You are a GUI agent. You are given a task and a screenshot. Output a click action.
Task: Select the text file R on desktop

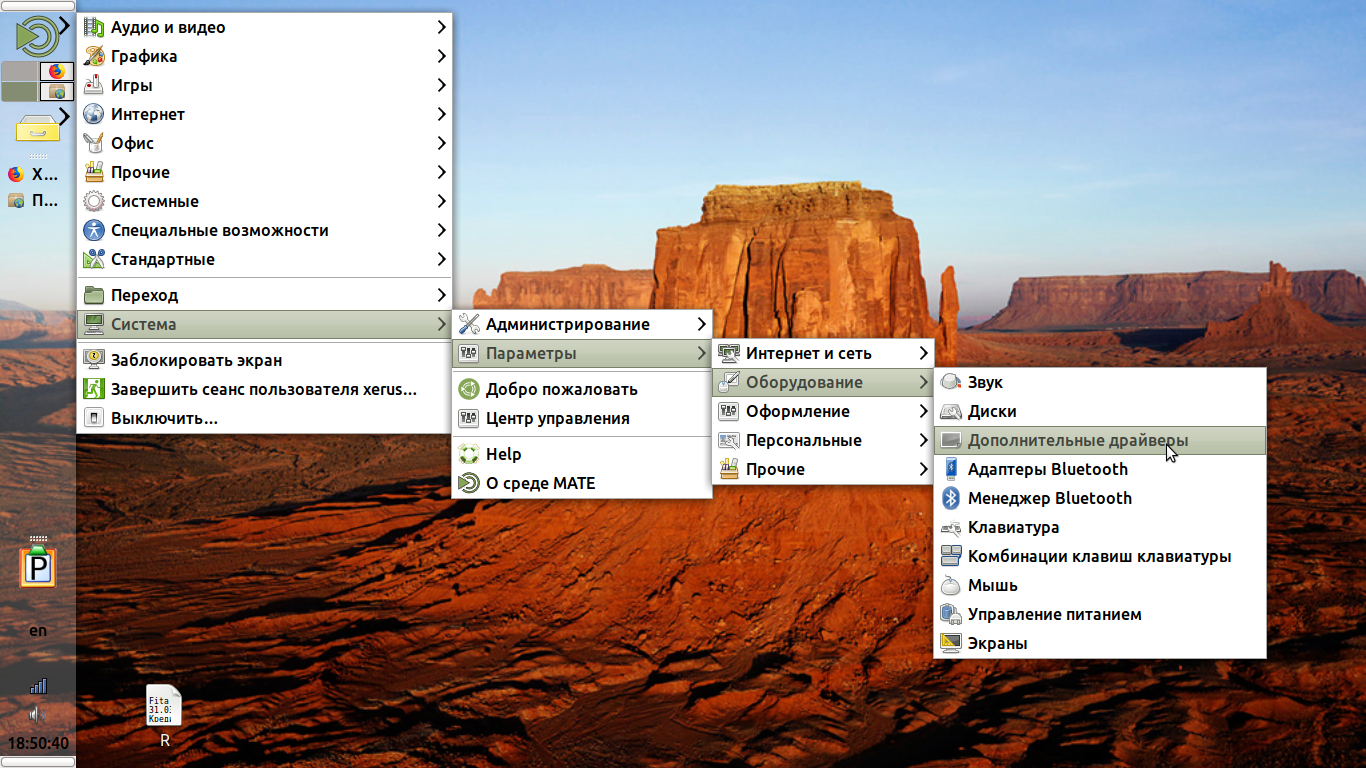pos(164,716)
